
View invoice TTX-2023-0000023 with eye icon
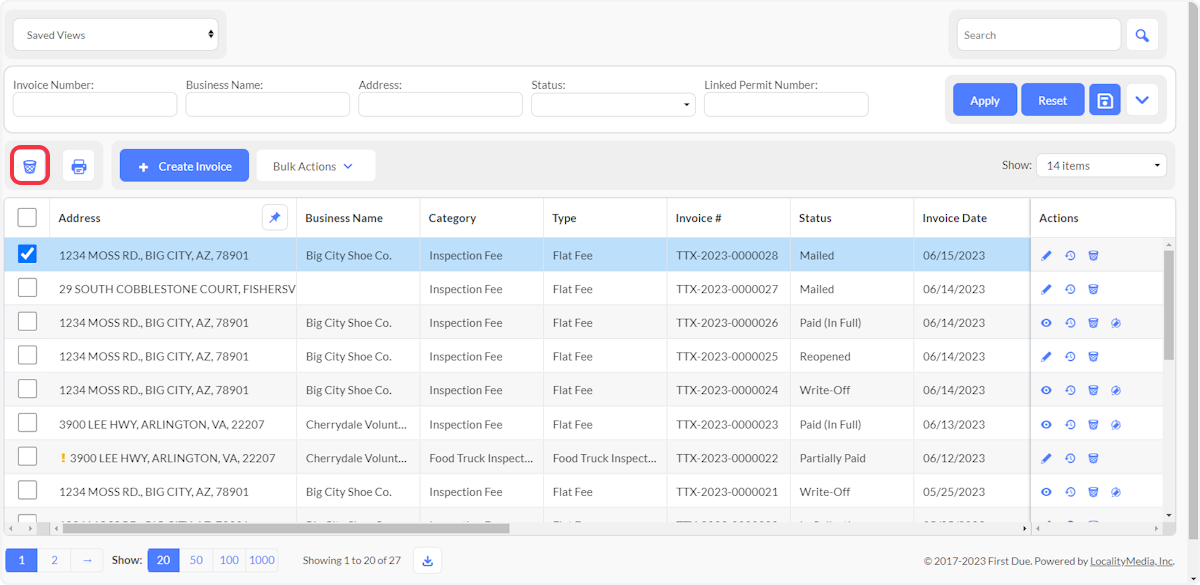click(x=1047, y=424)
